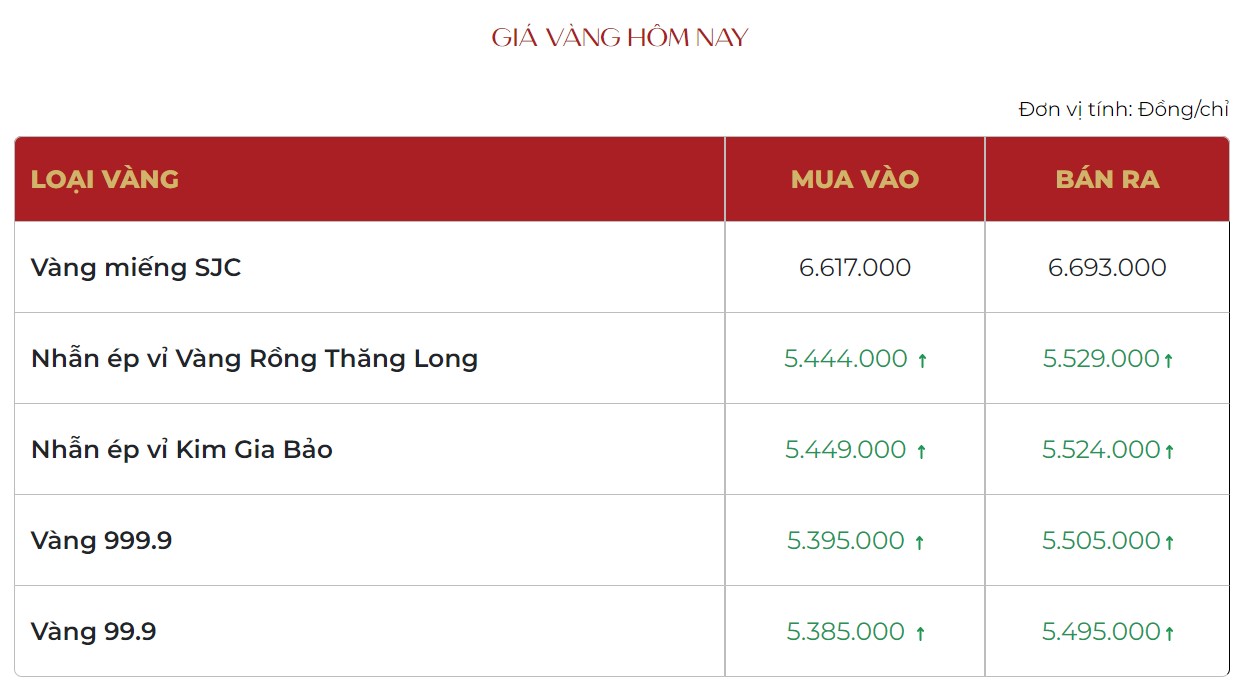Image resolution: width=1243 pixels, height=686 pixels.
Task: Click the GIÁ VÀNG HÔM NAY heading
Action: [x=620, y=38]
